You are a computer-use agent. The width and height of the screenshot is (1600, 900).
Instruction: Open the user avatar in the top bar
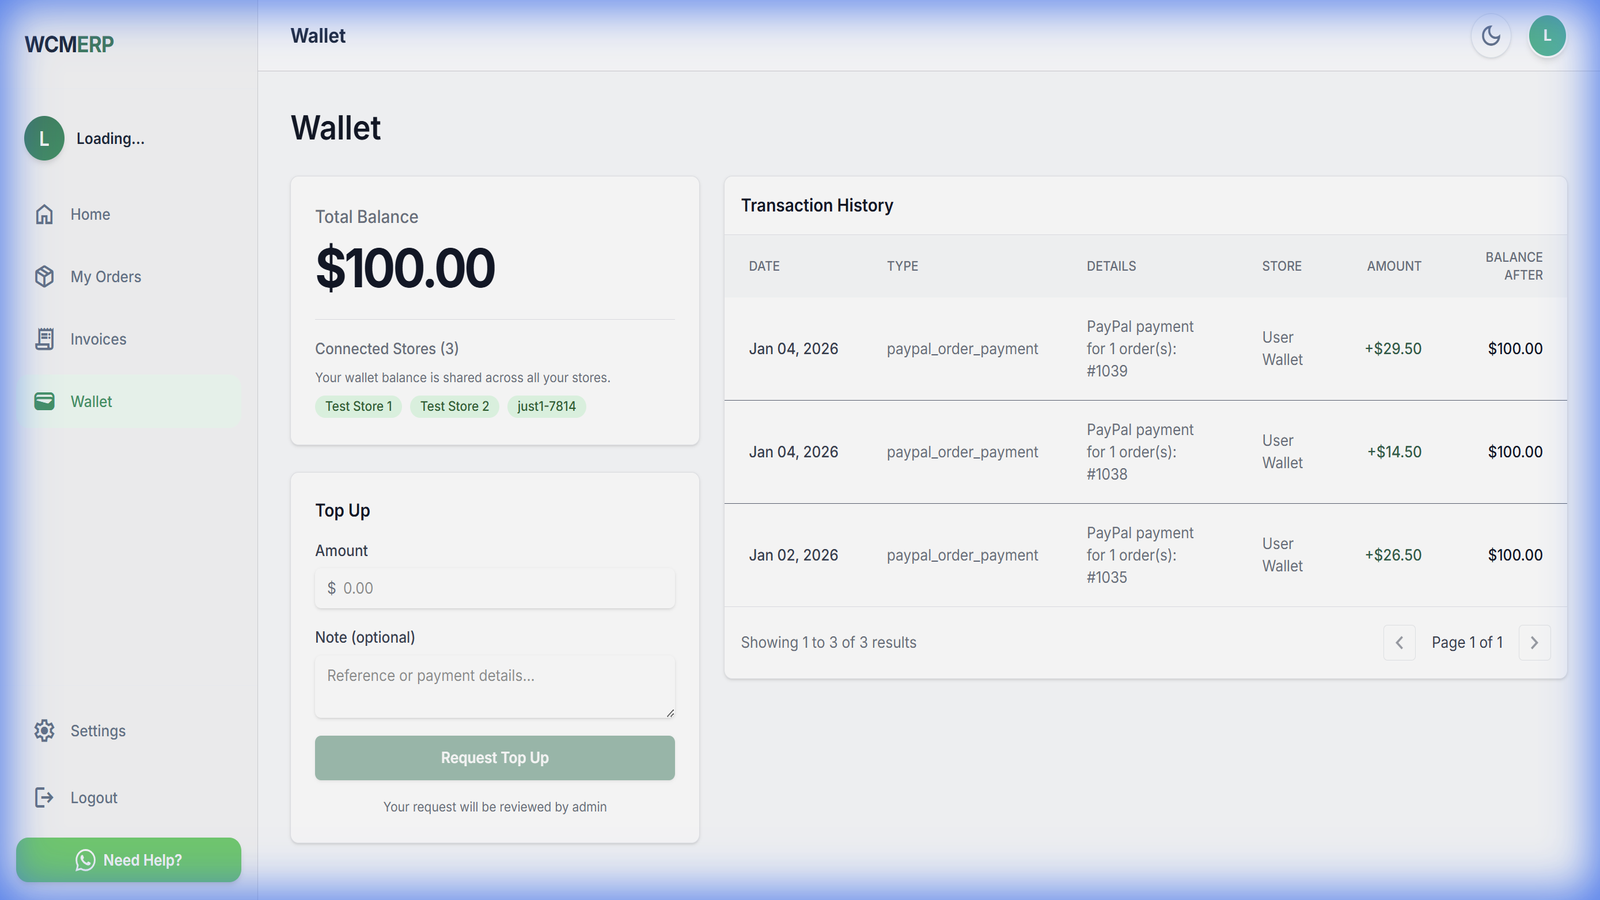pos(1547,35)
